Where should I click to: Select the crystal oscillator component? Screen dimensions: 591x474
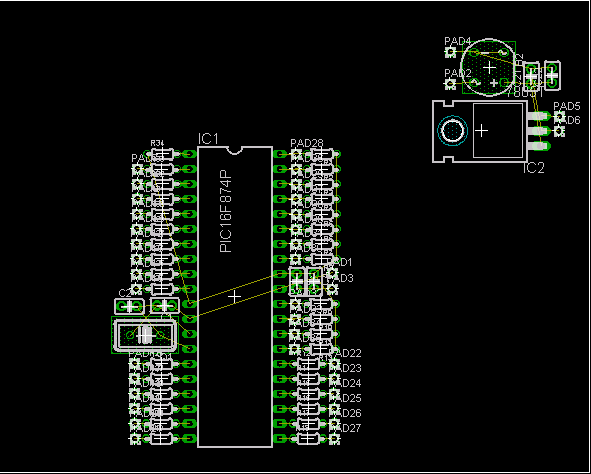pyautogui.click(x=145, y=335)
